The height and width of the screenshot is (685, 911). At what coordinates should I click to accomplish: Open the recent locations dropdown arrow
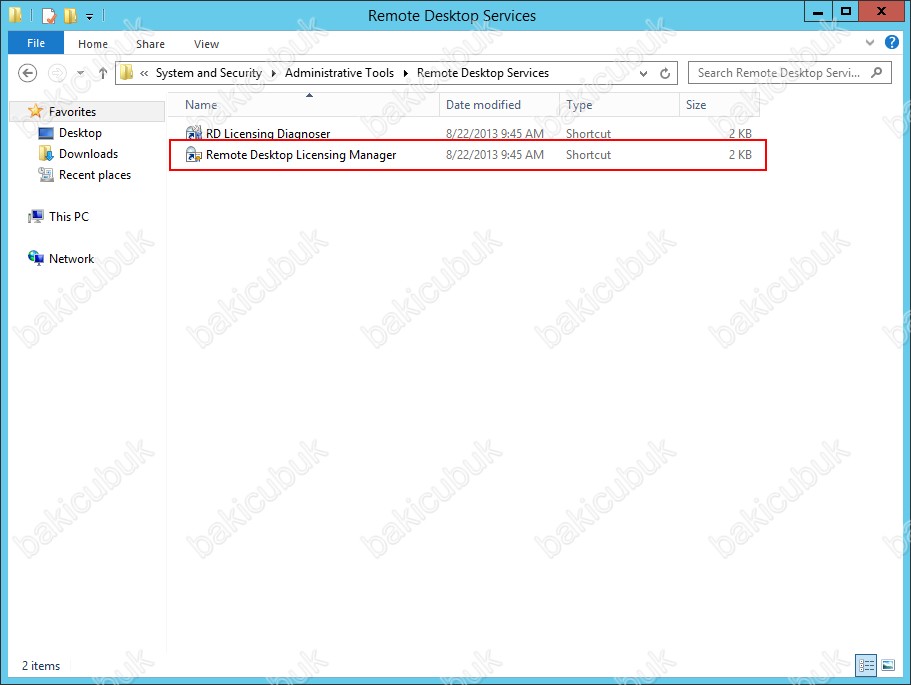coord(80,73)
